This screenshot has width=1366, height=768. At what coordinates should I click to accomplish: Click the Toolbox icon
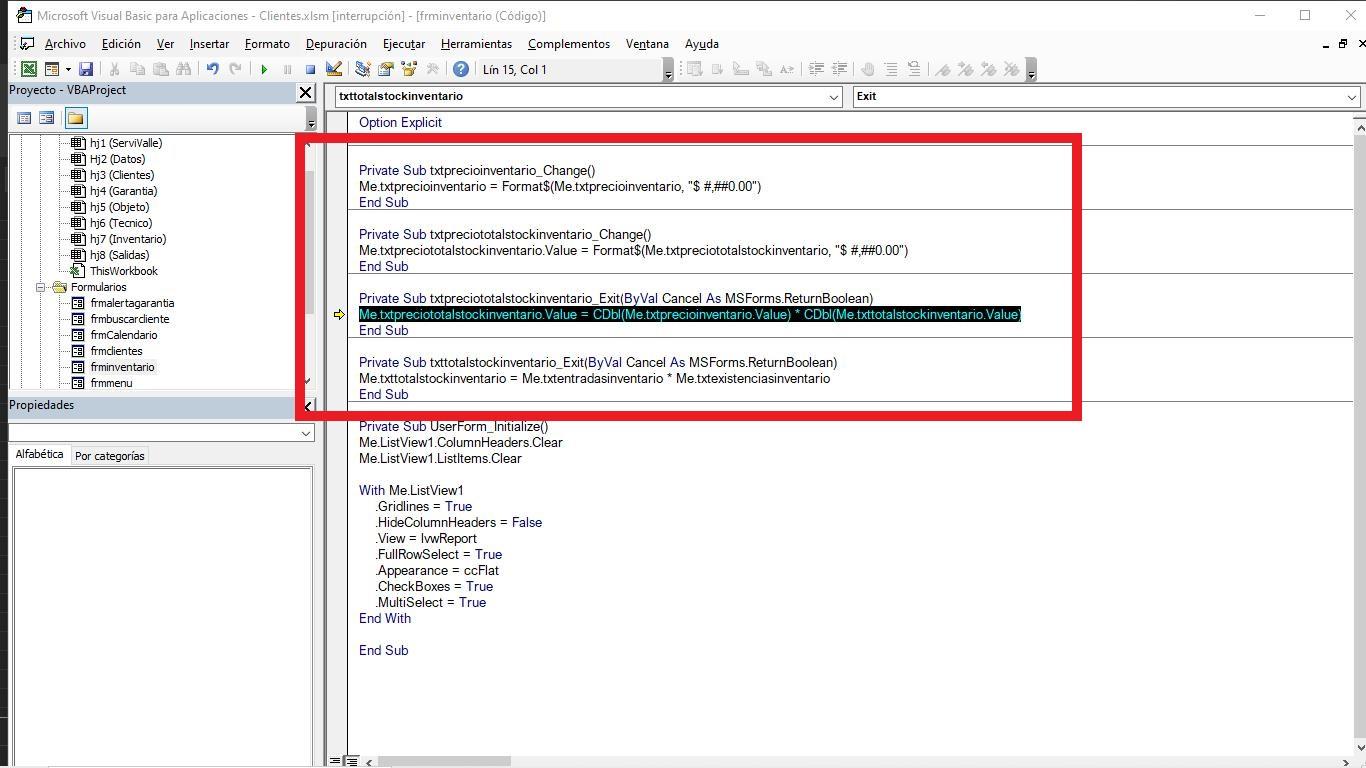click(432, 69)
